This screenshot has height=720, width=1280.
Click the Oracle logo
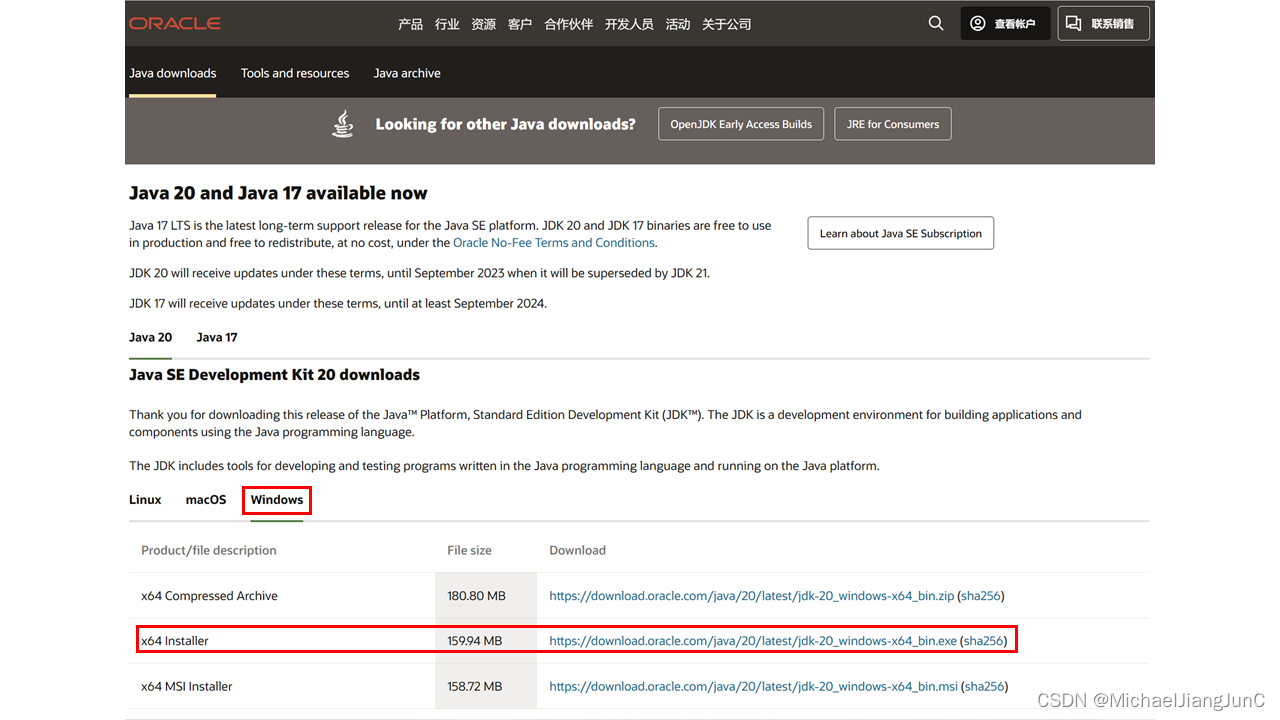(x=175, y=23)
